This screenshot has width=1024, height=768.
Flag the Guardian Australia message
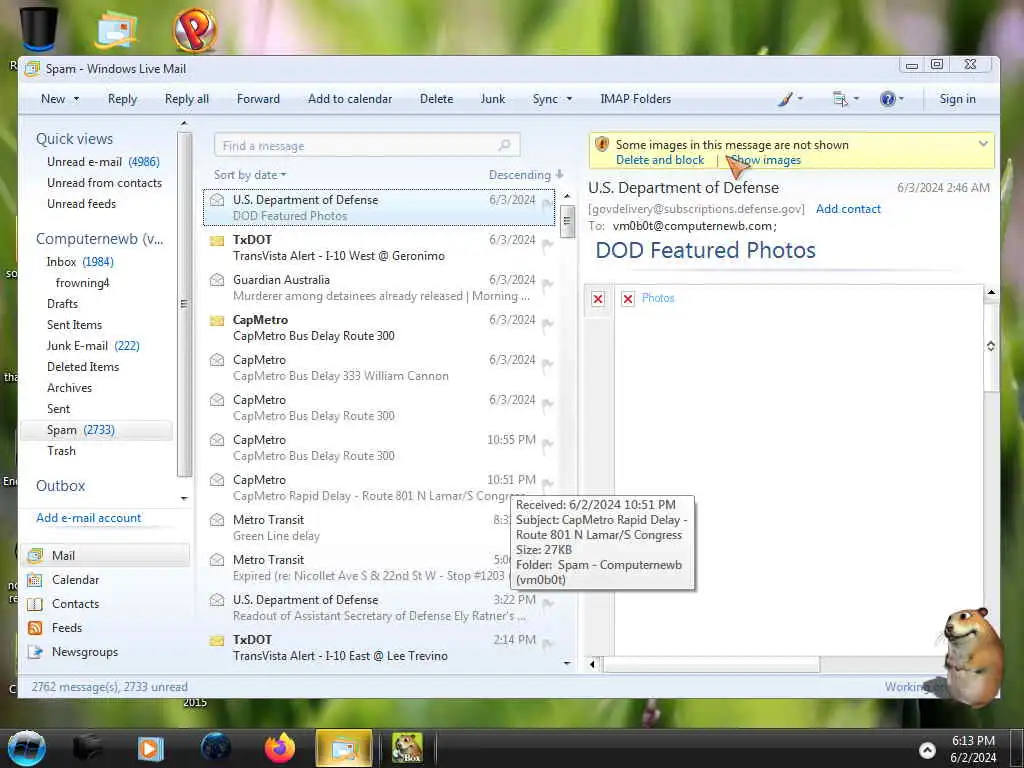click(x=547, y=285)
